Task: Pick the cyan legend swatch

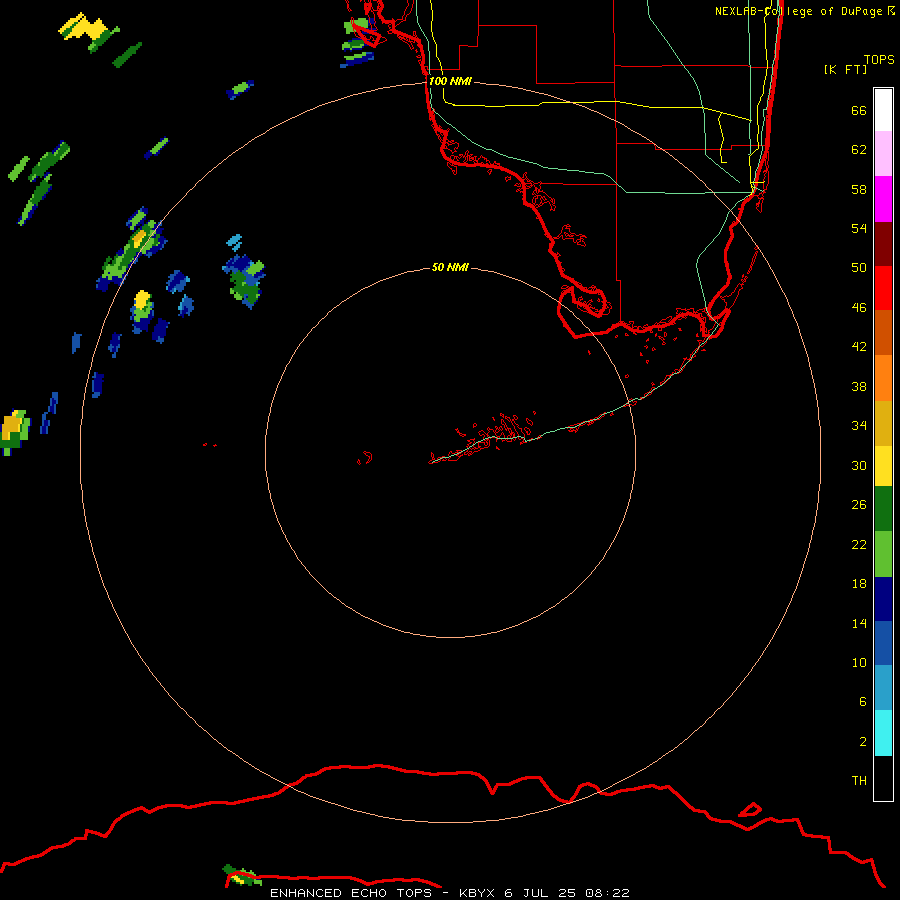Action: point(883,733)
